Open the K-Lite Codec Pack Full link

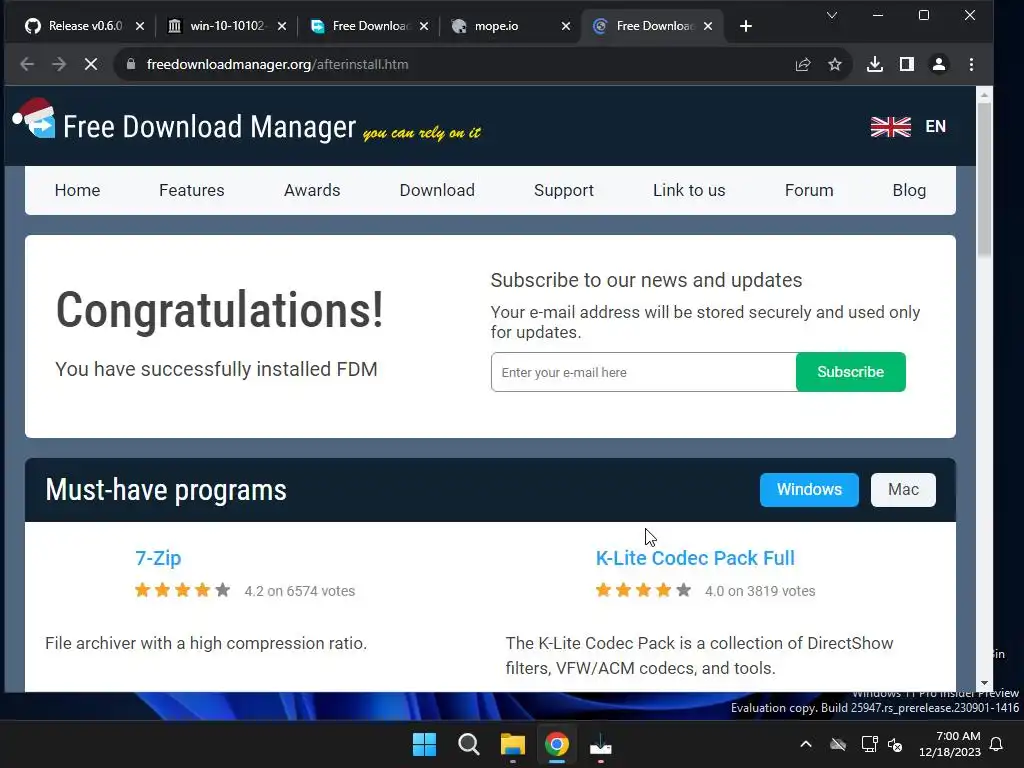point(695,558)
